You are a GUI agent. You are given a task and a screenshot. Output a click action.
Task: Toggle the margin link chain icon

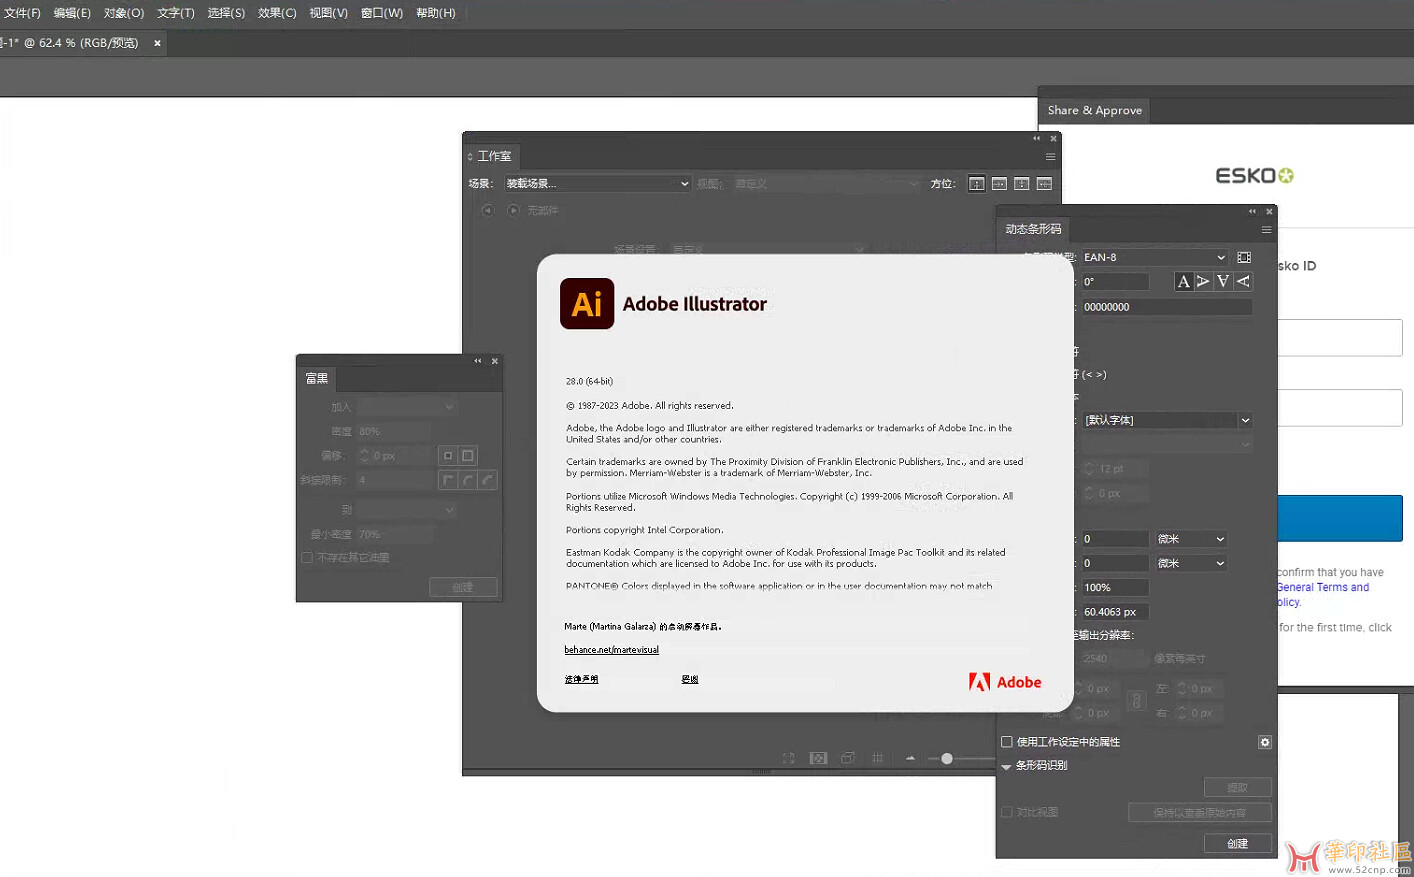pos(1136,701)
